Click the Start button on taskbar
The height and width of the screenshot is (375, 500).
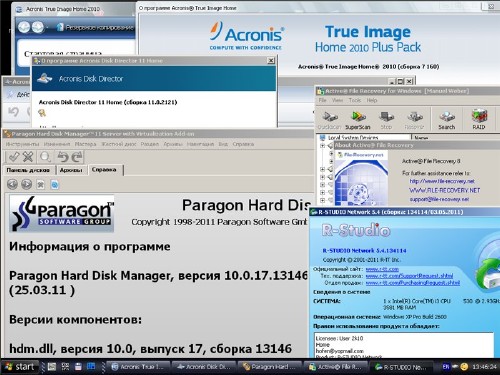pos(20,367)
